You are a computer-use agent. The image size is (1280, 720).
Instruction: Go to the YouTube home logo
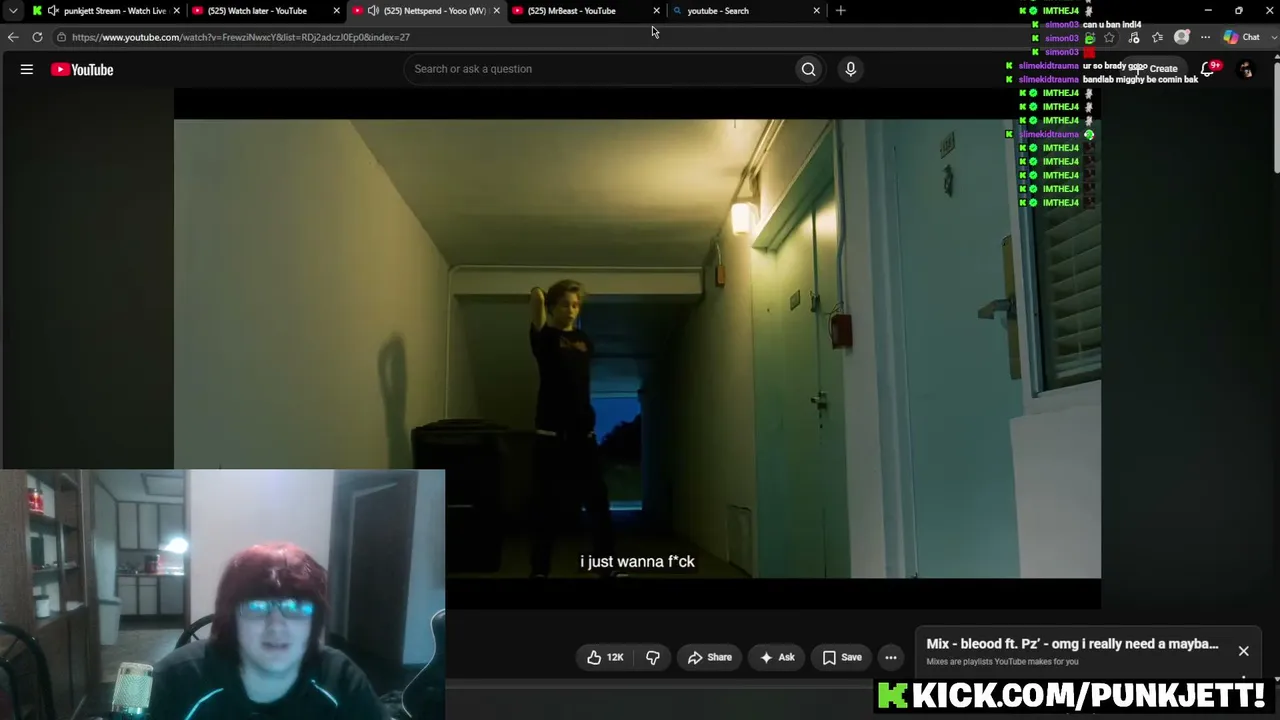coord(82,69)
